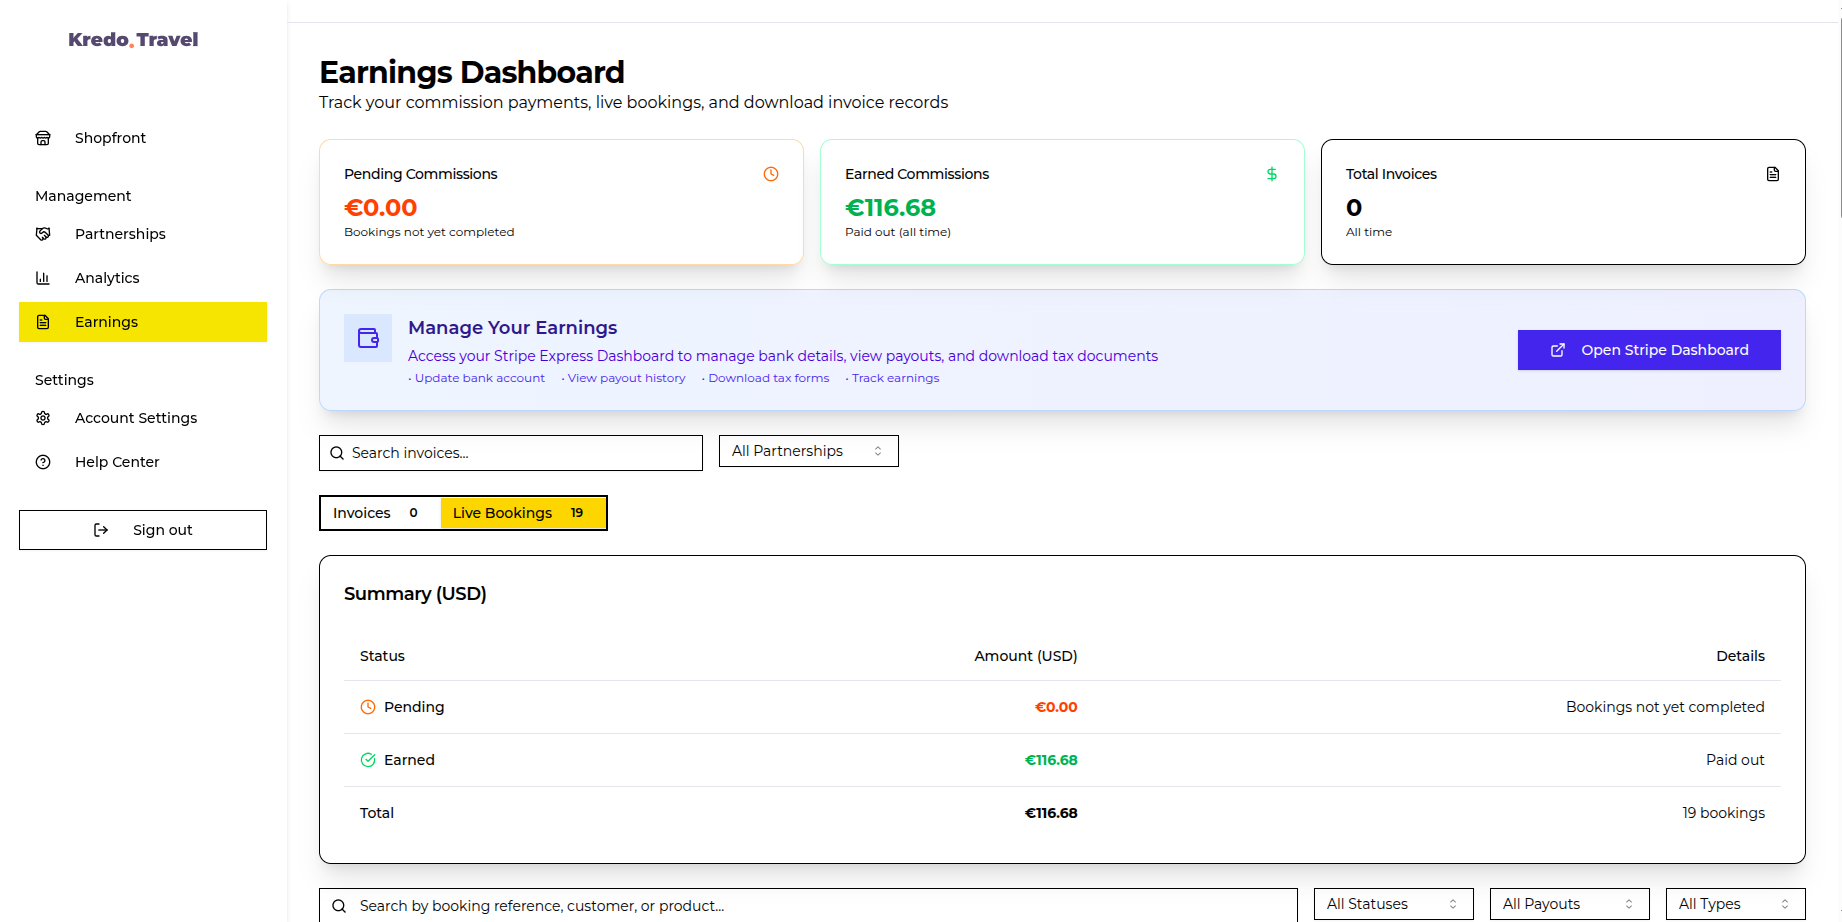Expand the All Statuses filter

pyautogui.click(x=1393, y=903)
